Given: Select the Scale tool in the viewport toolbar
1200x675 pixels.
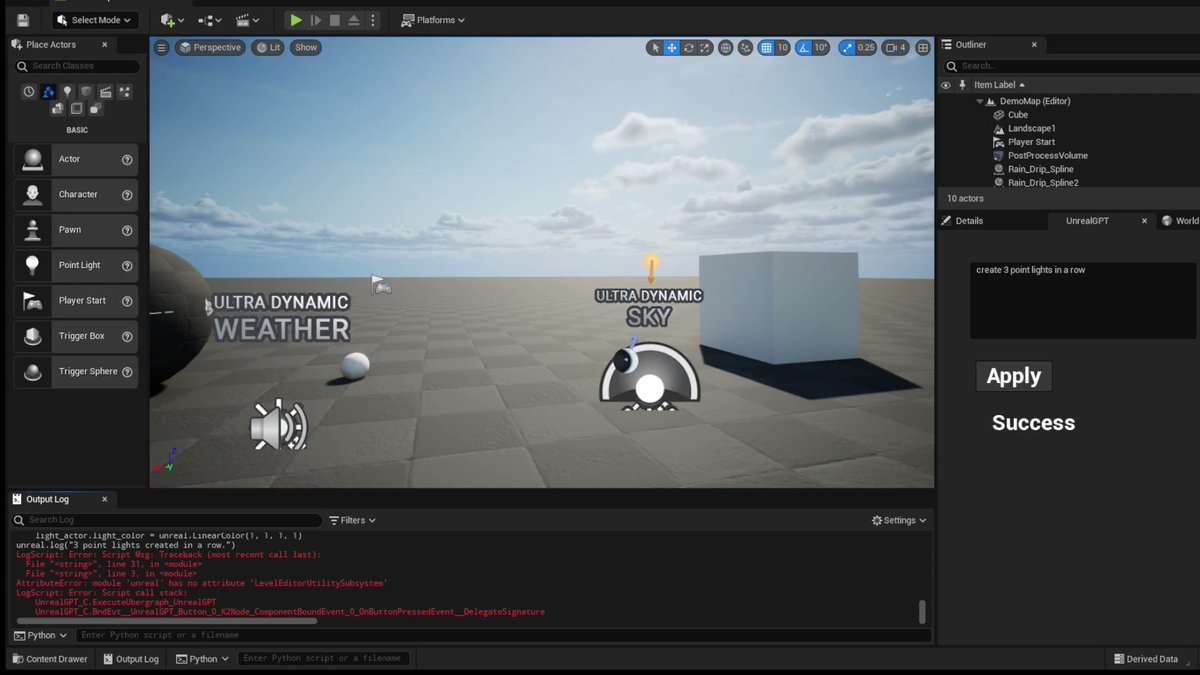Looking at the screenshot, I should click(703, 47).
